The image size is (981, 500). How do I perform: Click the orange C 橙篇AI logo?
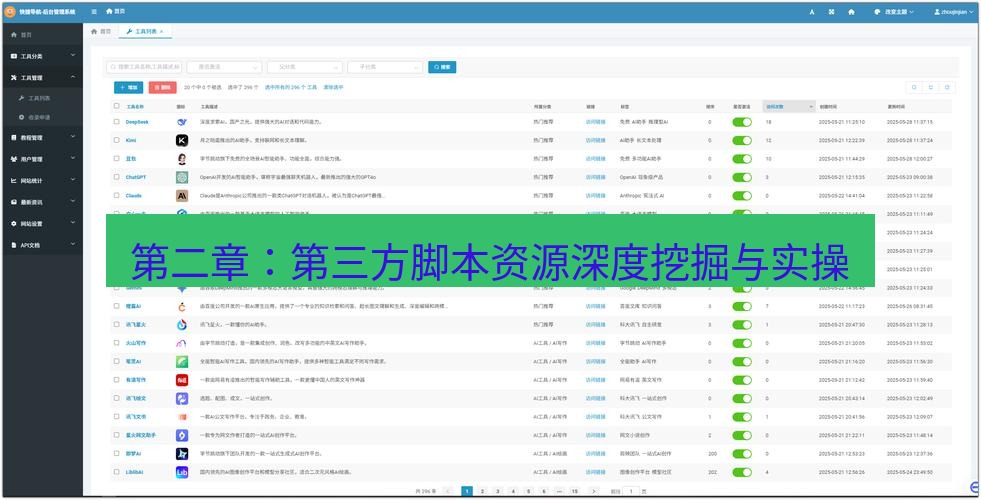pos(181,307)
